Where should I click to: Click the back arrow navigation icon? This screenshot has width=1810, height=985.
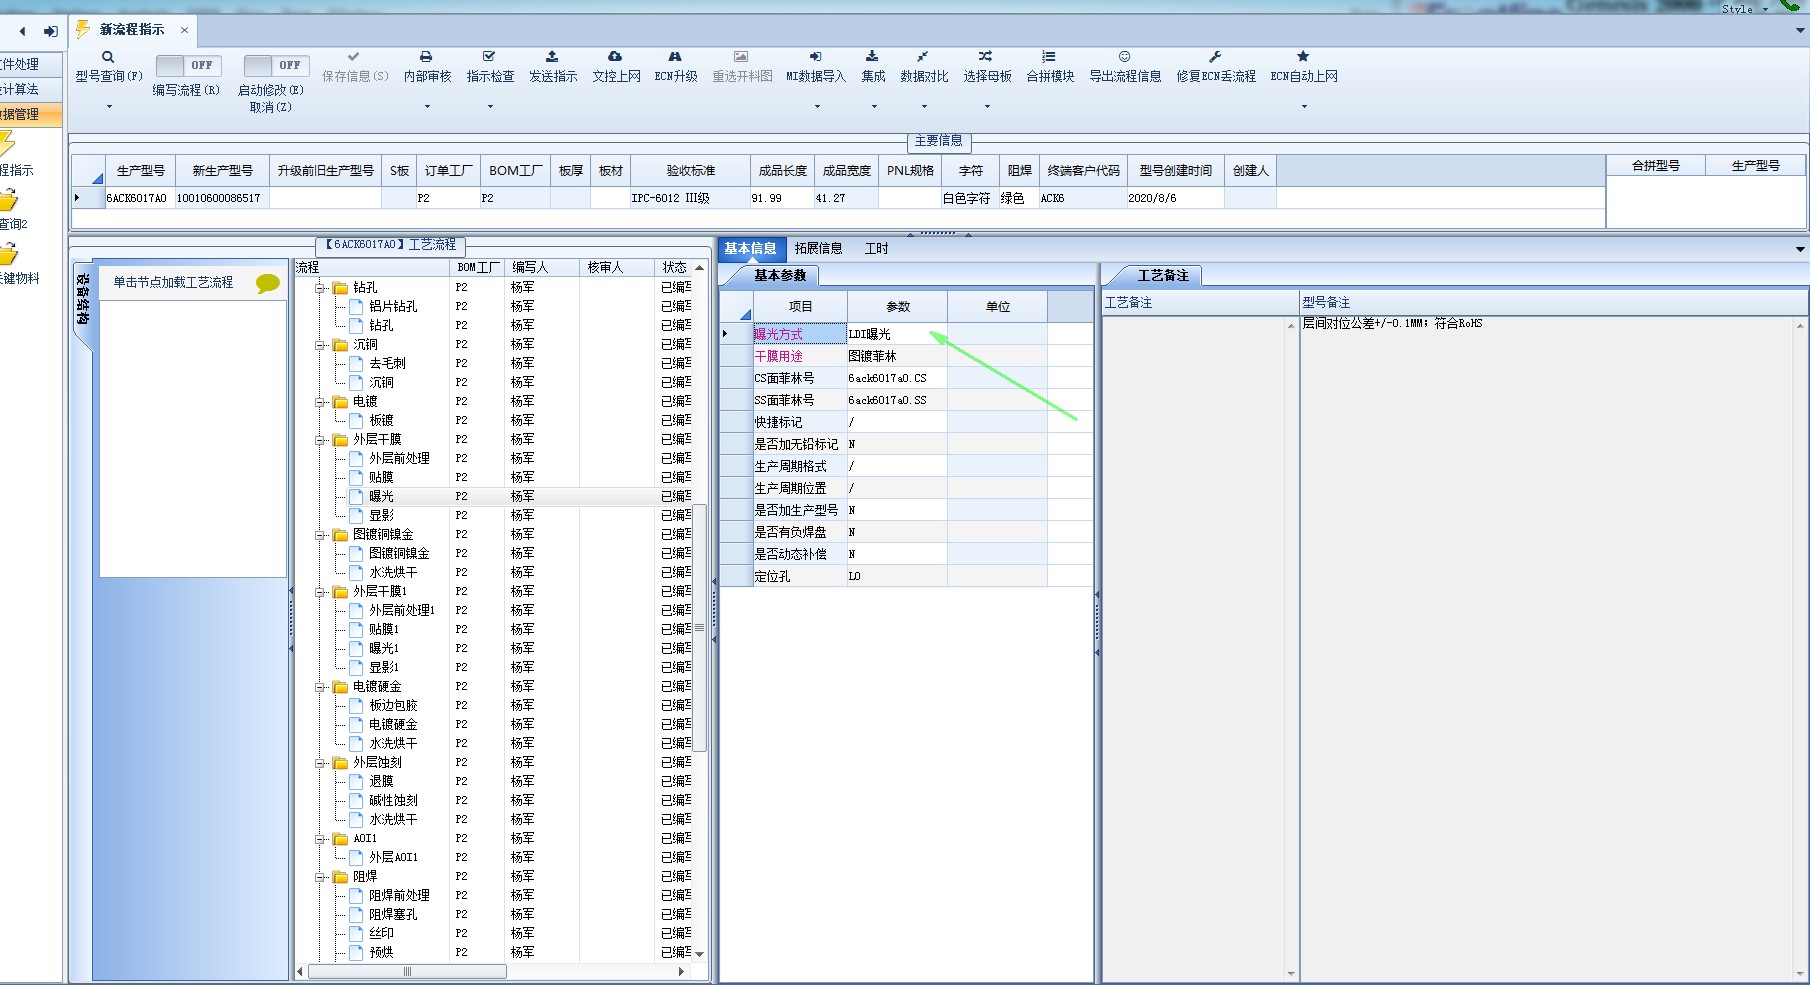pyautogui.click(x=22, y=31)
